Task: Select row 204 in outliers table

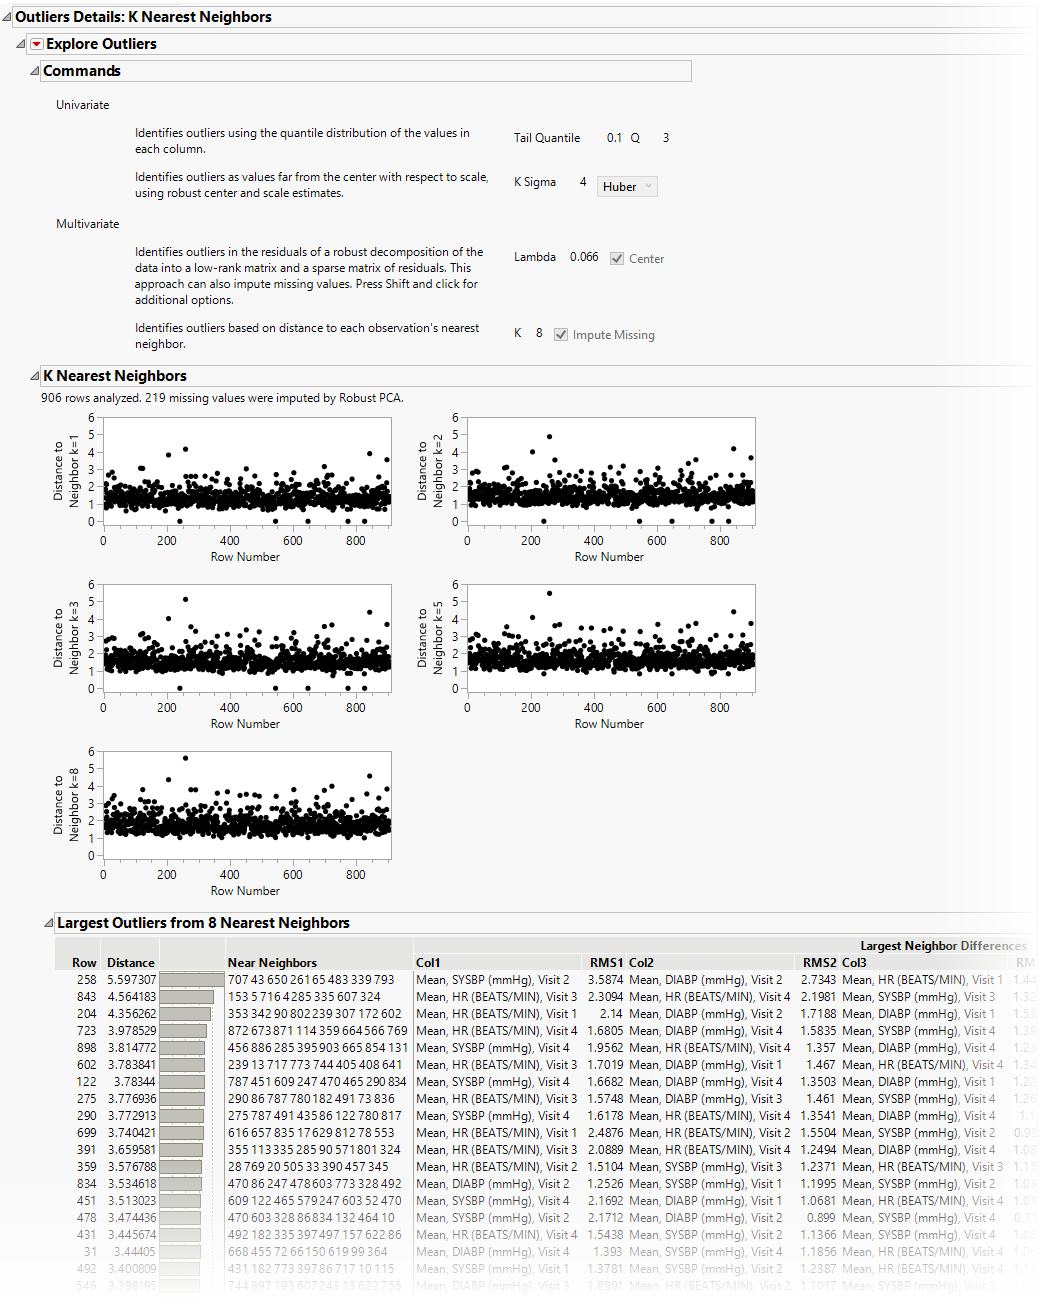Action: pos(86,1014)
